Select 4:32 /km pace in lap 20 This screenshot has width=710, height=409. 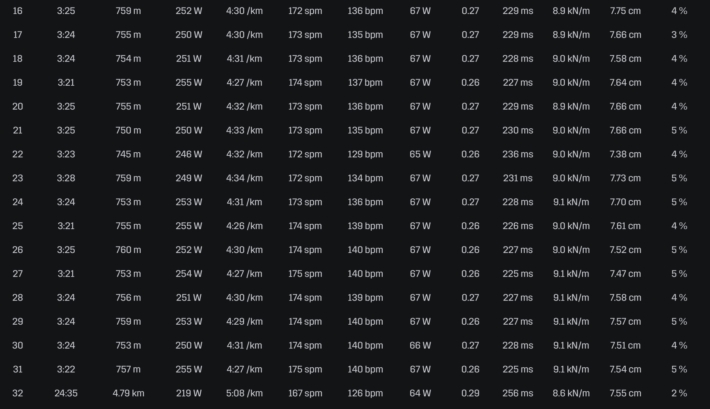(245, 107)
